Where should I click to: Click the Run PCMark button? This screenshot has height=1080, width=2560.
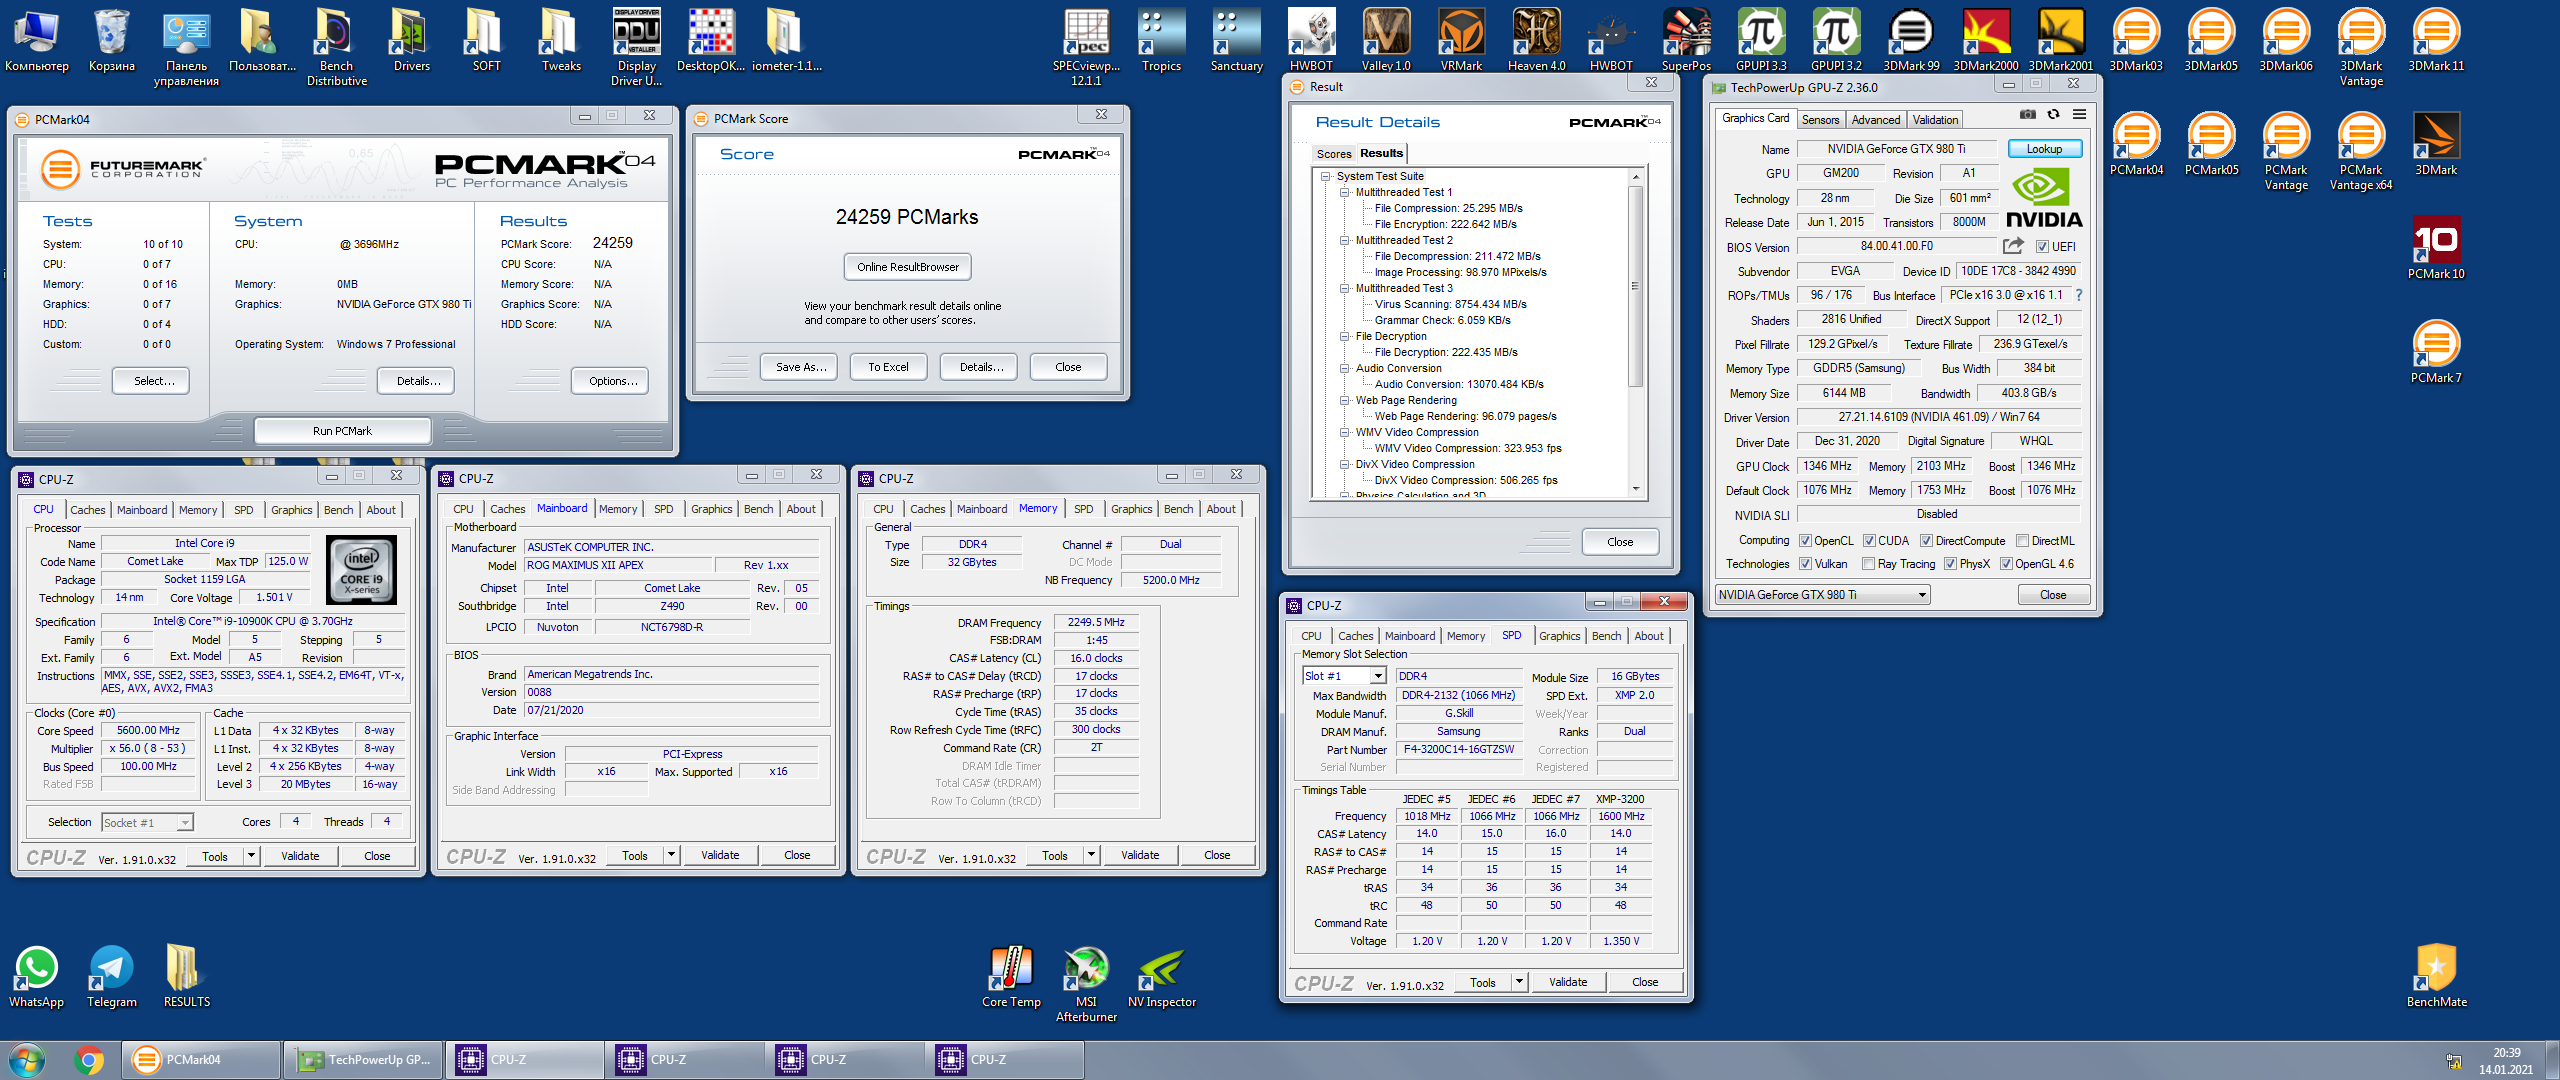coord(342,431)
